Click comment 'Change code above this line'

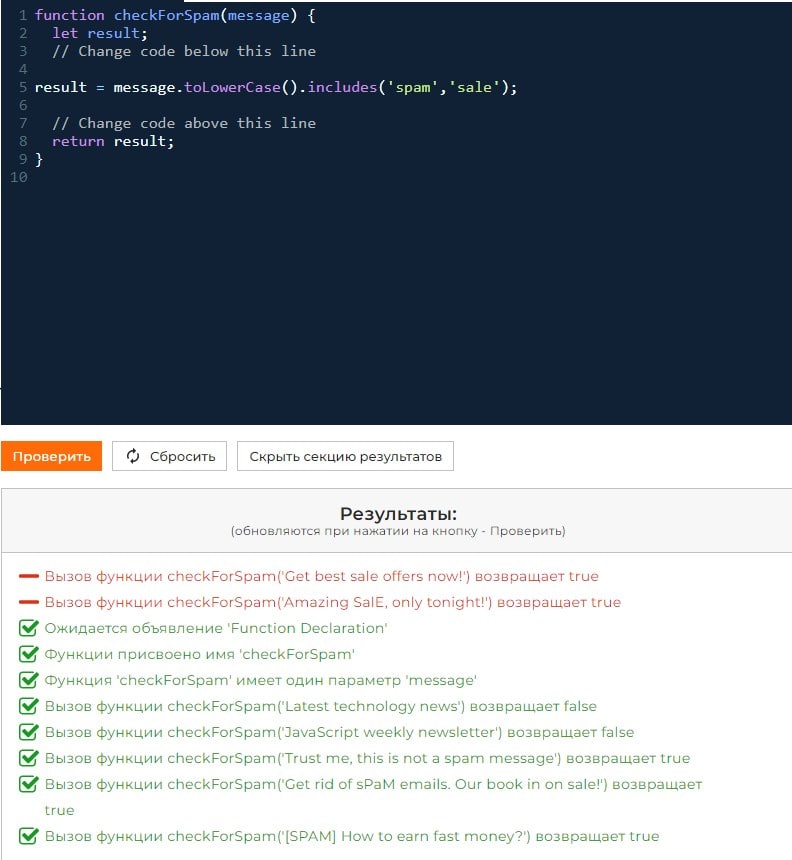click(x=184, y=123)
